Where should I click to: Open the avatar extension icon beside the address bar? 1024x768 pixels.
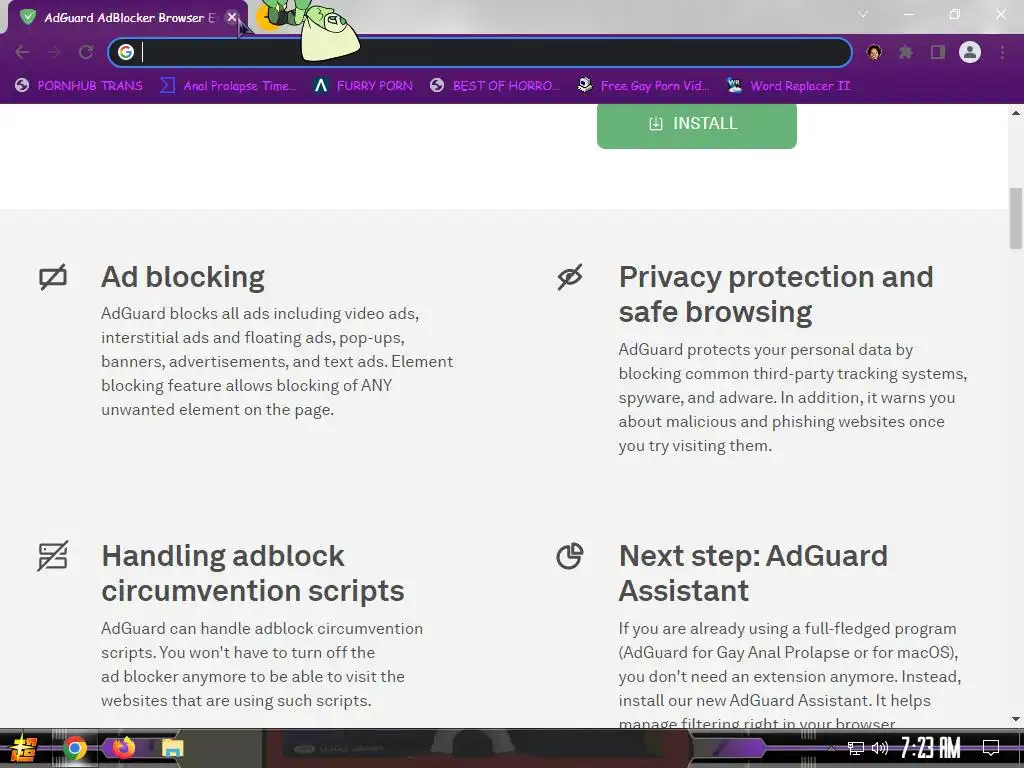[x=874, y=52]
